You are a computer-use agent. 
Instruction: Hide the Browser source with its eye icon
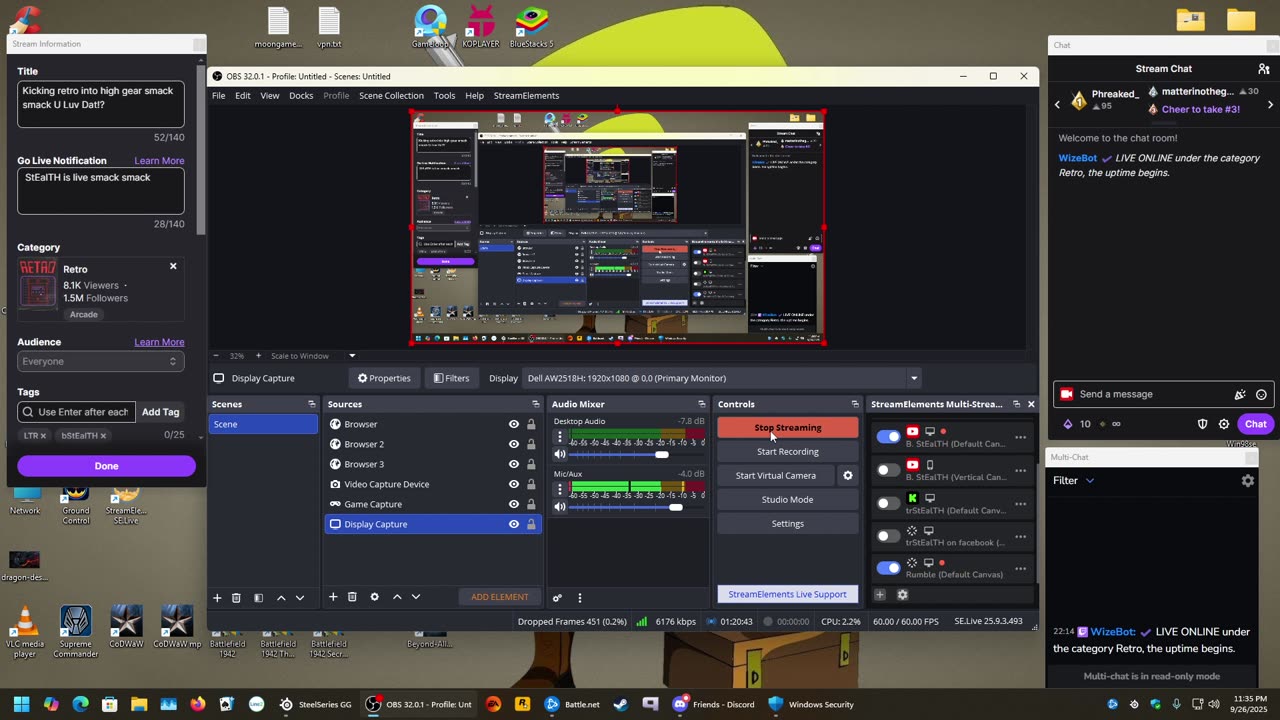coord(514,424)
